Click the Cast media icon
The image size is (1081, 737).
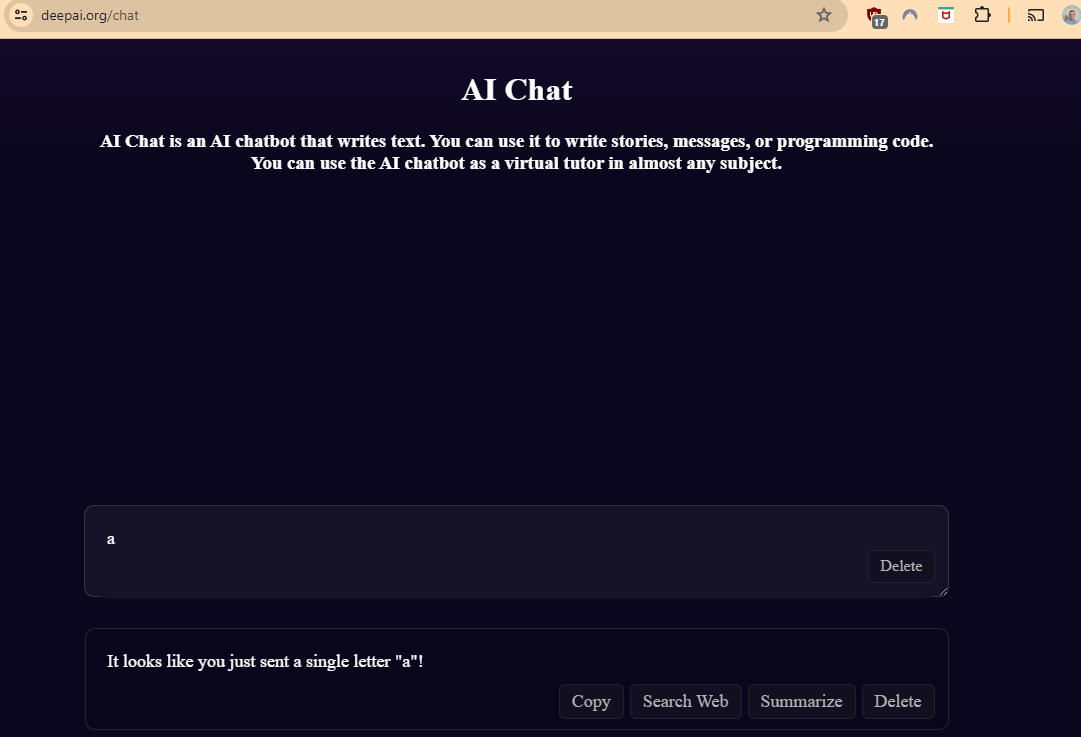click(1036, 15)
